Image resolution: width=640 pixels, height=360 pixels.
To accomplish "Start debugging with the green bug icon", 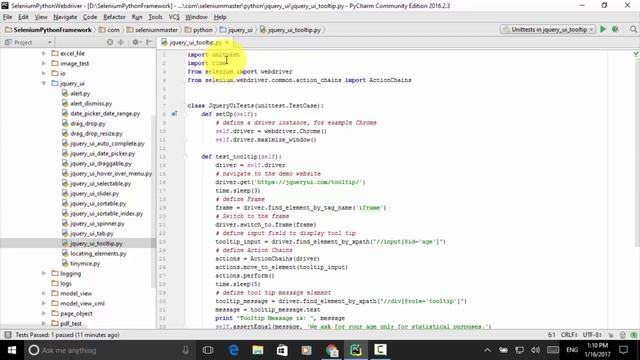I will (615, 29).
